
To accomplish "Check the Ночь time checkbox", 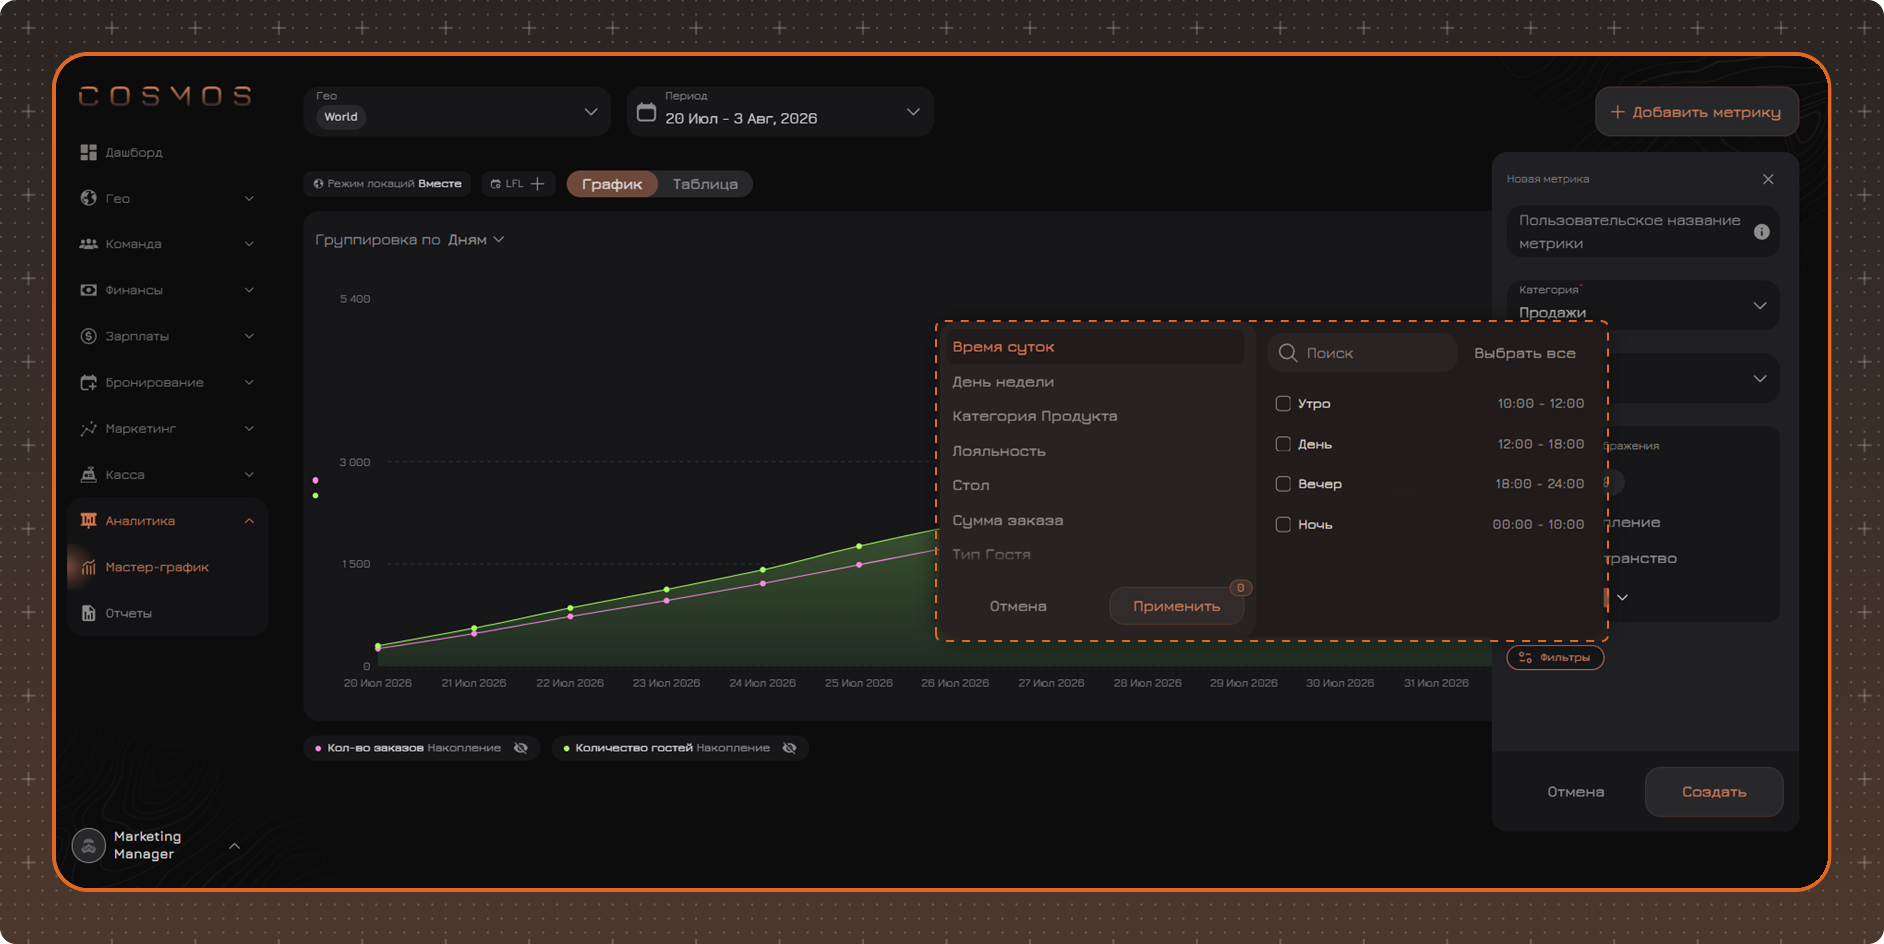I will coord(1283,524).
